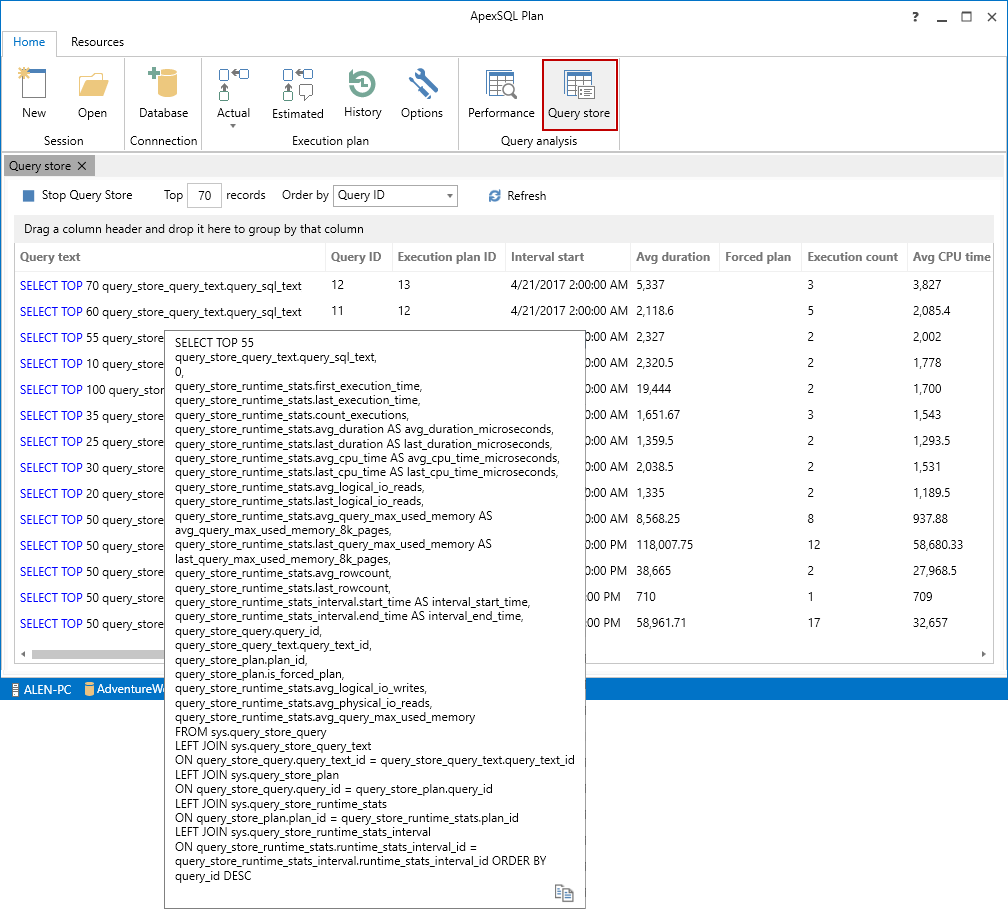Select the Avg duration cell 118,007.75
This screenshot has width=1008, height=910.
click(x=665, y=545)
